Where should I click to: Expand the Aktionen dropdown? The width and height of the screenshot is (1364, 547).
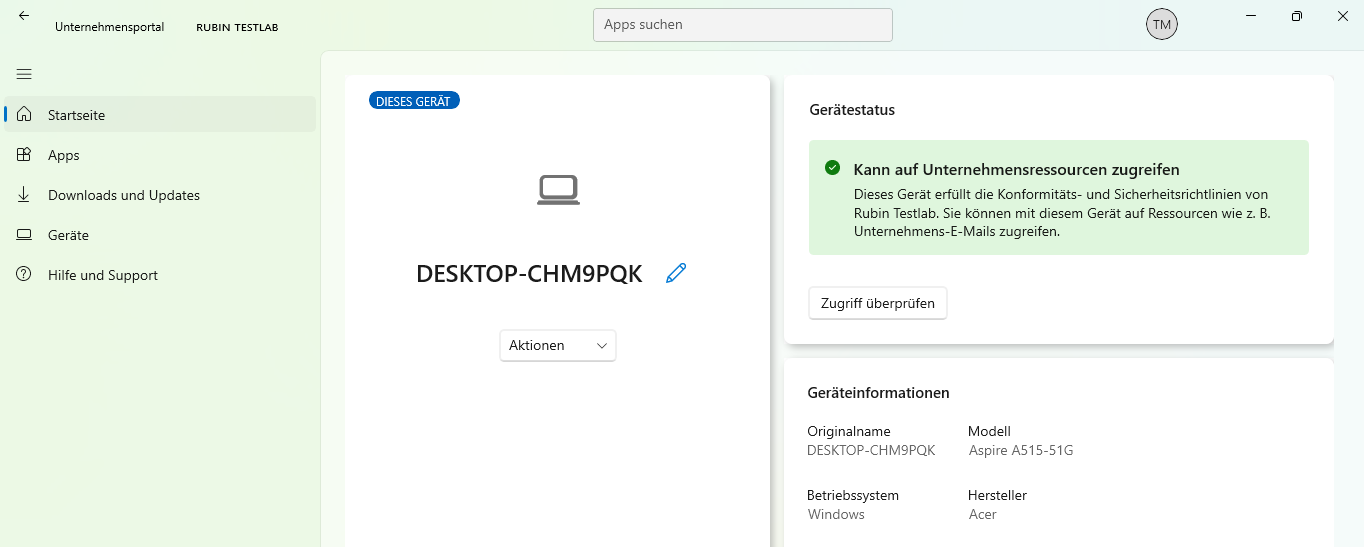(558, 345)
